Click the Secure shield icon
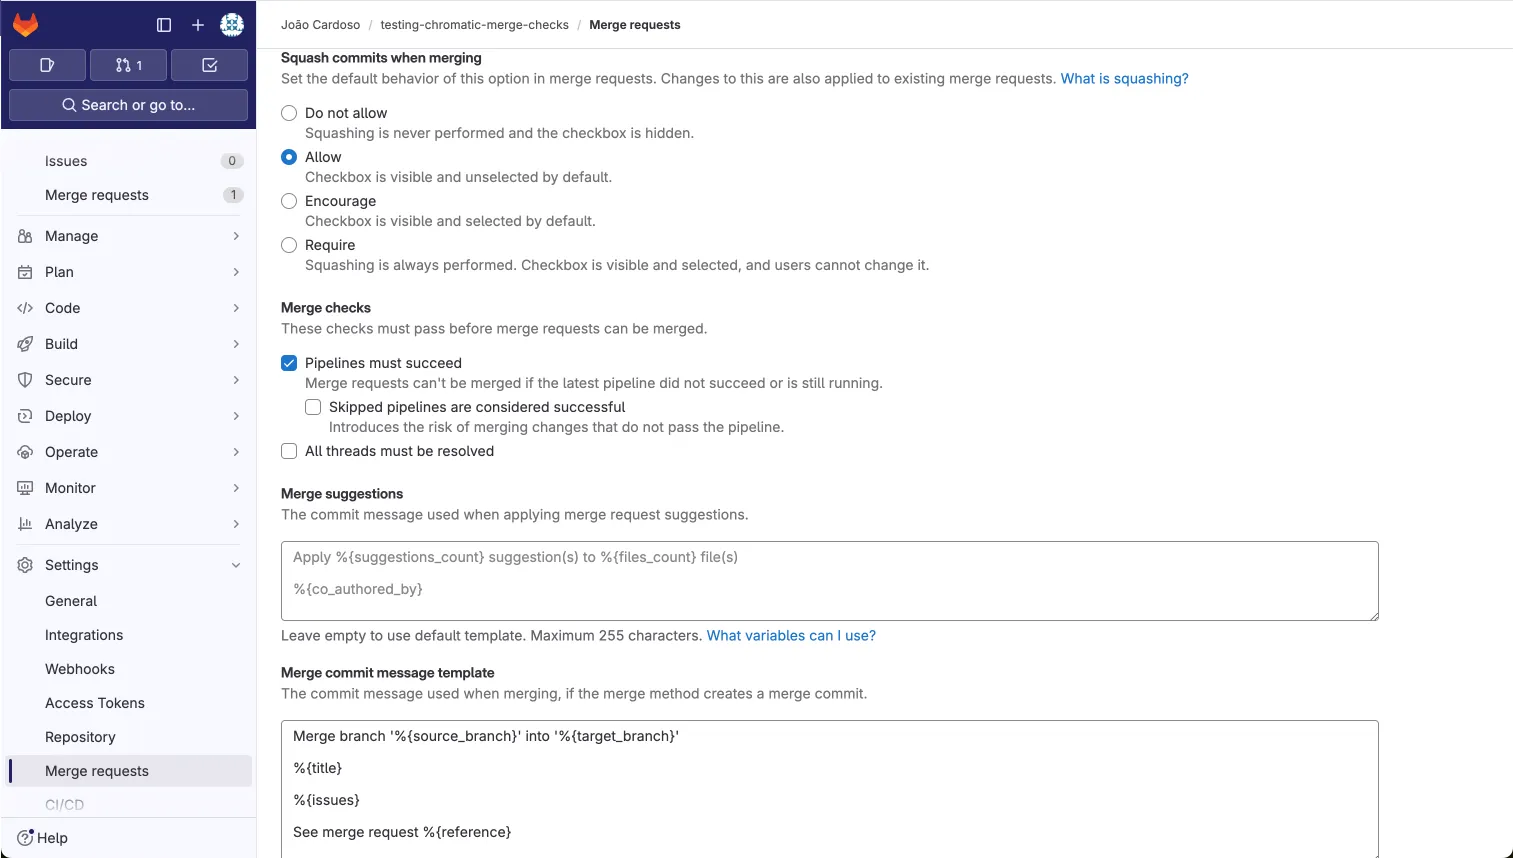This screenshot has width=1513, height=858. coord(25,380)
